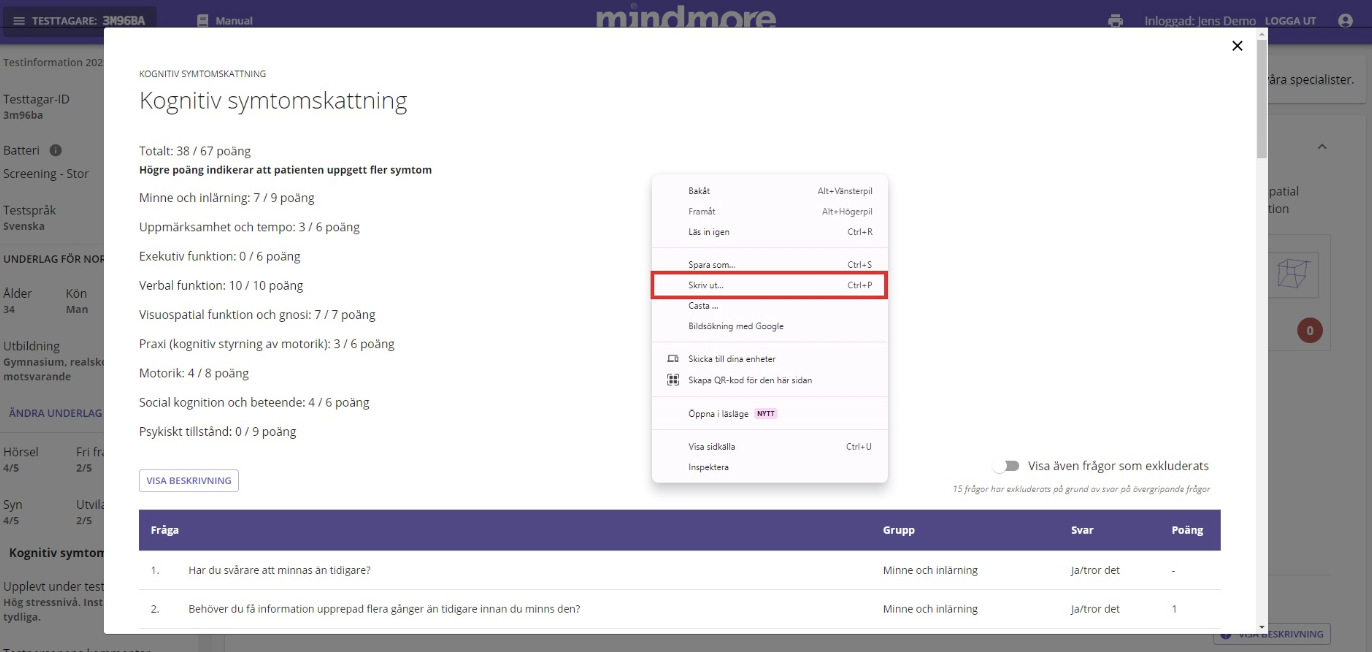
Task: Click the Logga ut link
Action: pyautogui.click(x=1290, y=21)
